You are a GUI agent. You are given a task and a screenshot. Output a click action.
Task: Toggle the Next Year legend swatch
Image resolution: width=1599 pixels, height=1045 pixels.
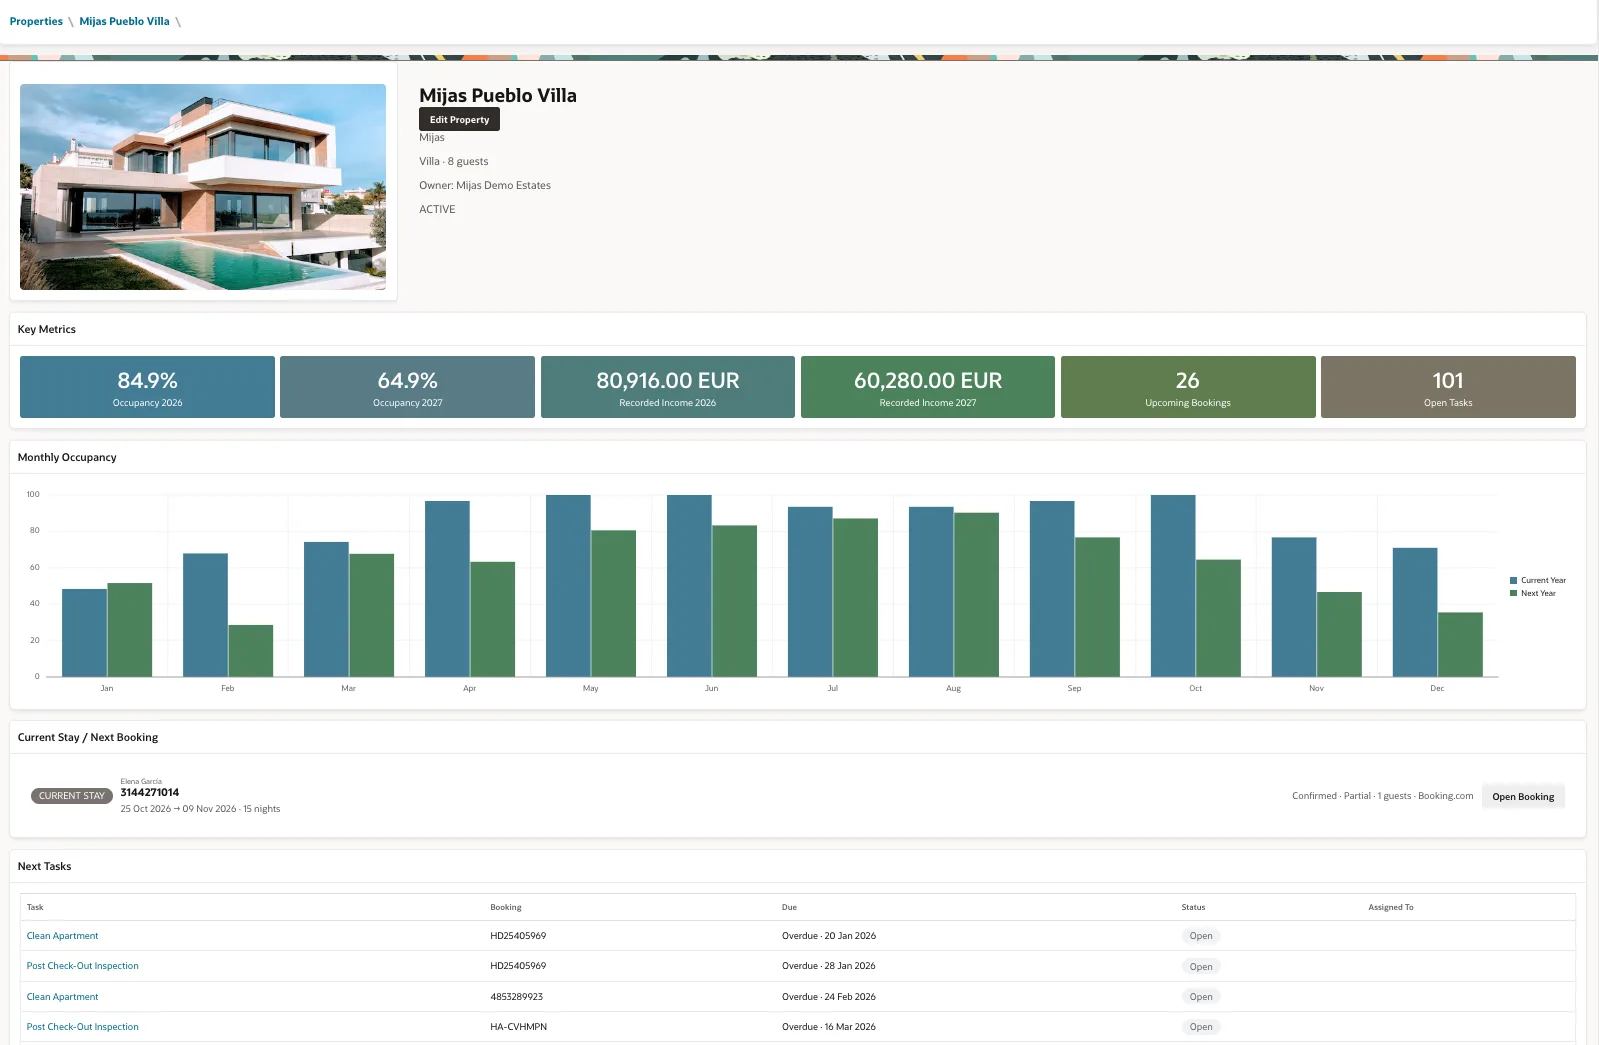pos(1513,593)
